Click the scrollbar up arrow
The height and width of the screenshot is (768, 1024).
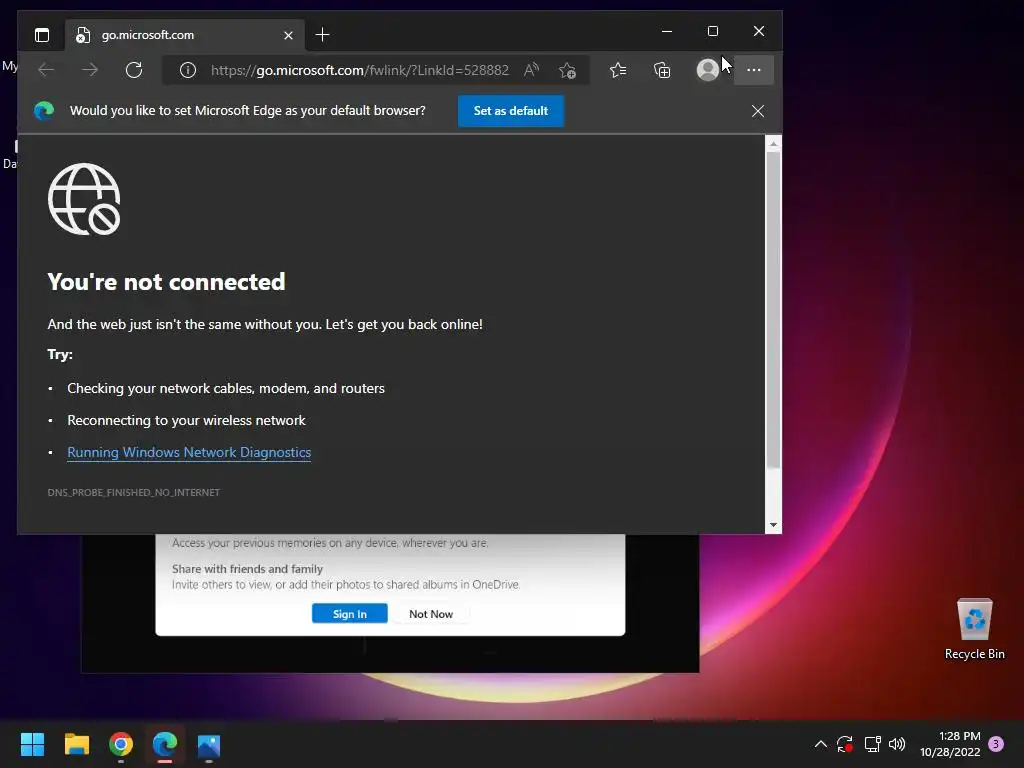(x=773, y=143)
